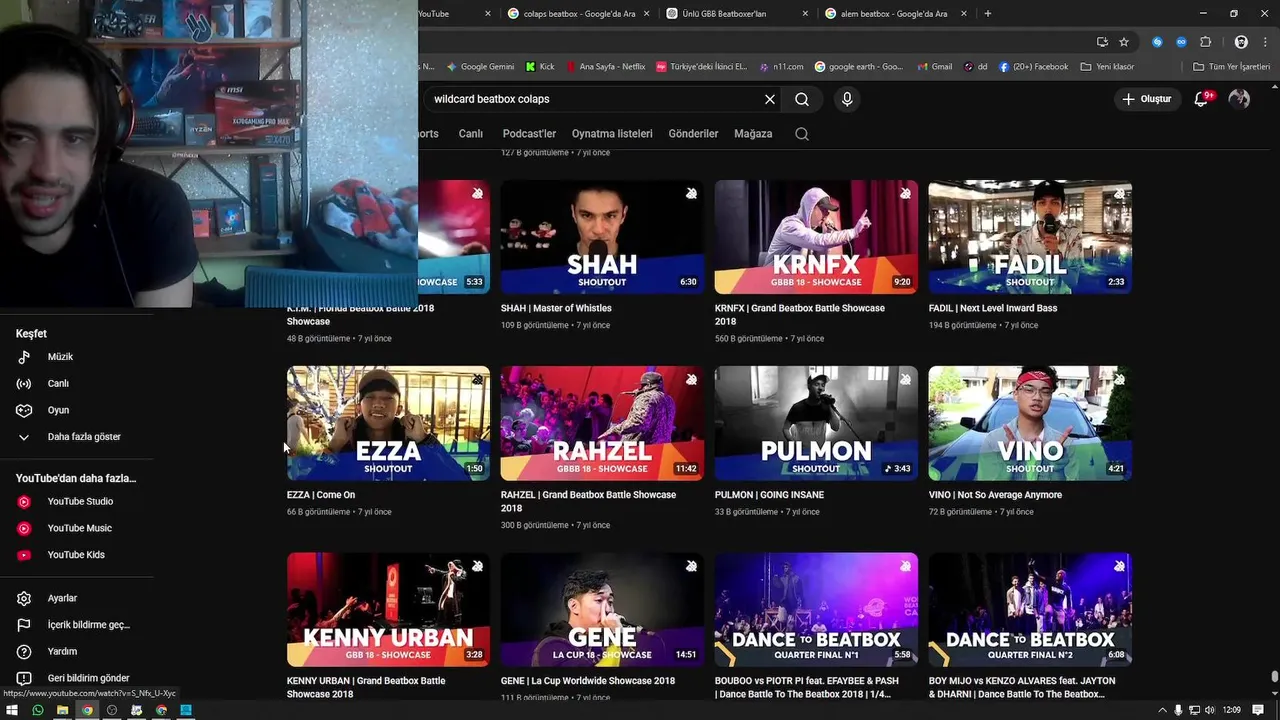The image size is (1280, 720).
Task: Open Ayarlar settings in the sidebar
Action: click(x=77, y=598)
